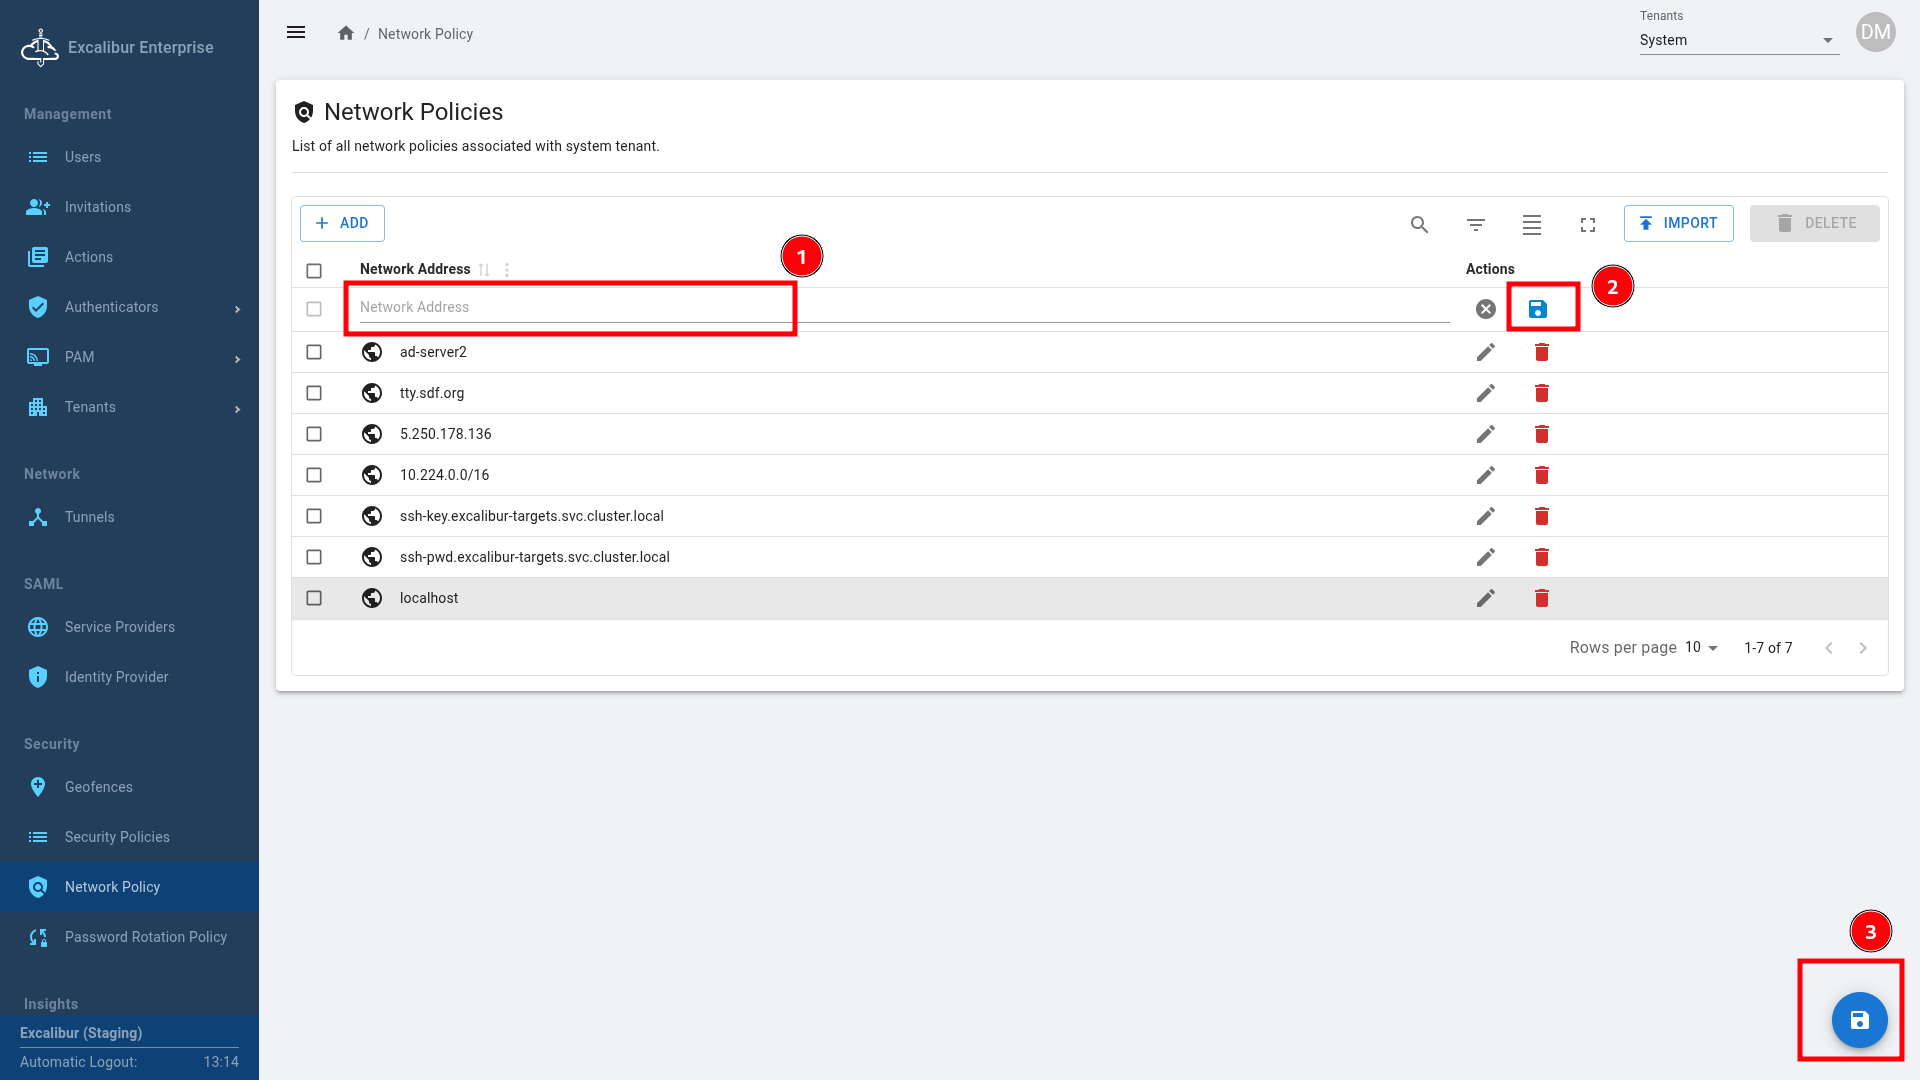Open Security Policies in sidebar
The height and width of the screenshot is (1080, 1920).
(117, 837)
